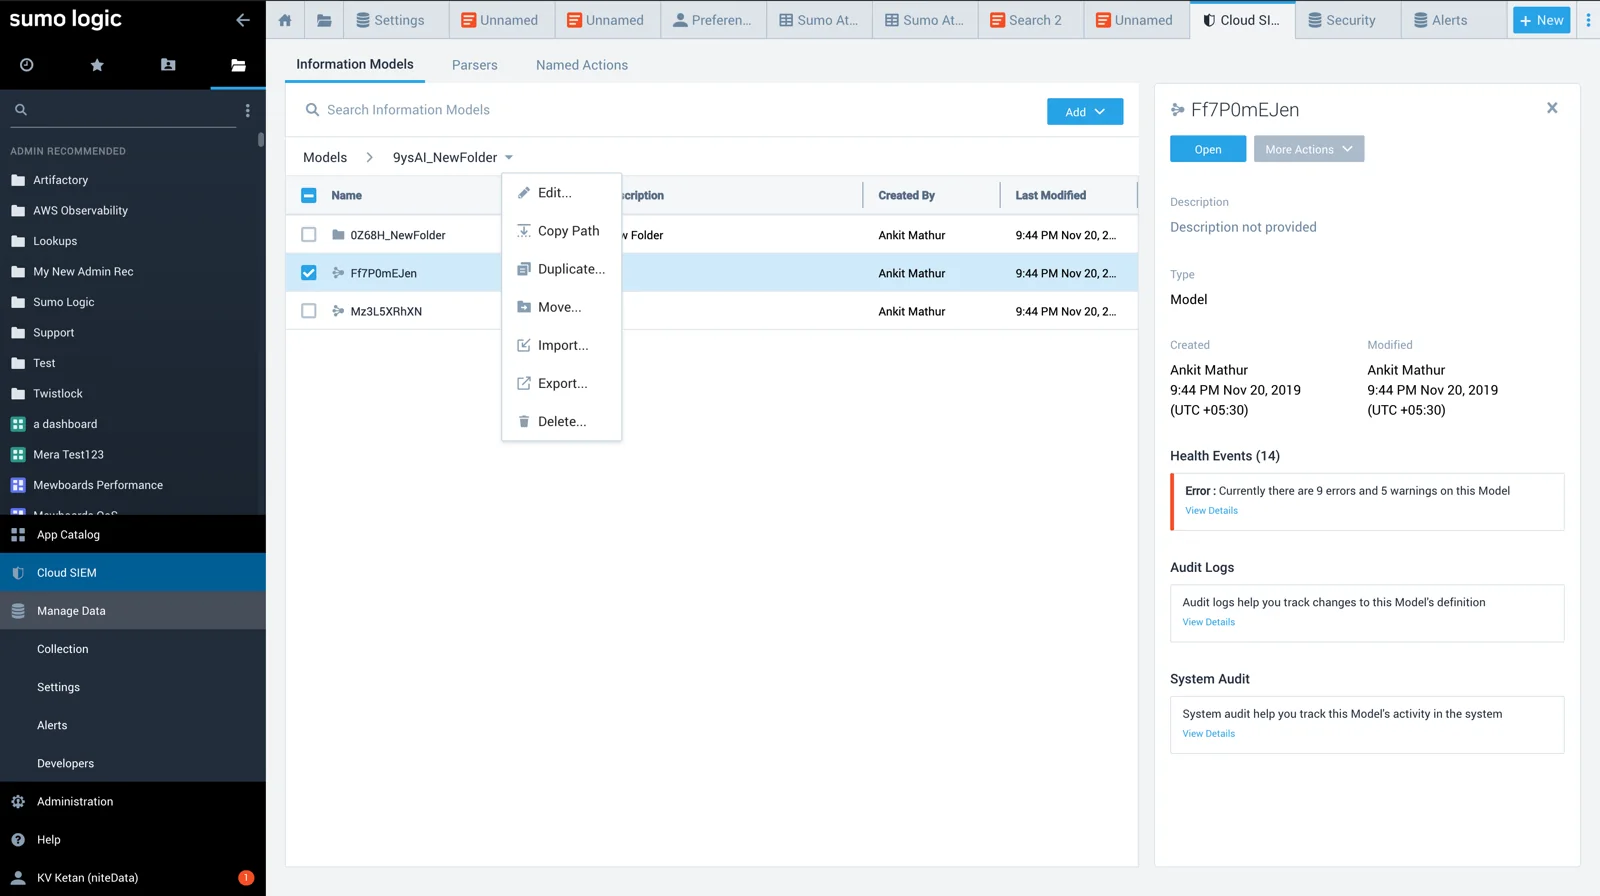Viewport: 1600px width, 896px height.
Task: Click the trash icon for Delete
Action: tap(523, 422)
